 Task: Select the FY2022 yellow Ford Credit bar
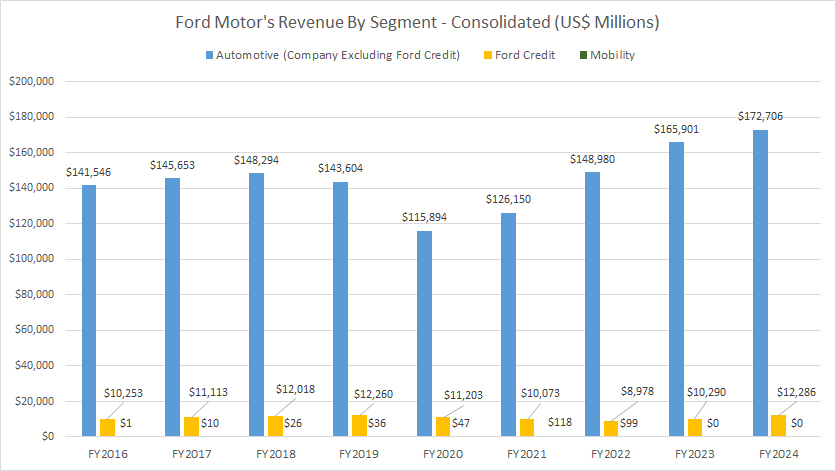tap(611, 428)
